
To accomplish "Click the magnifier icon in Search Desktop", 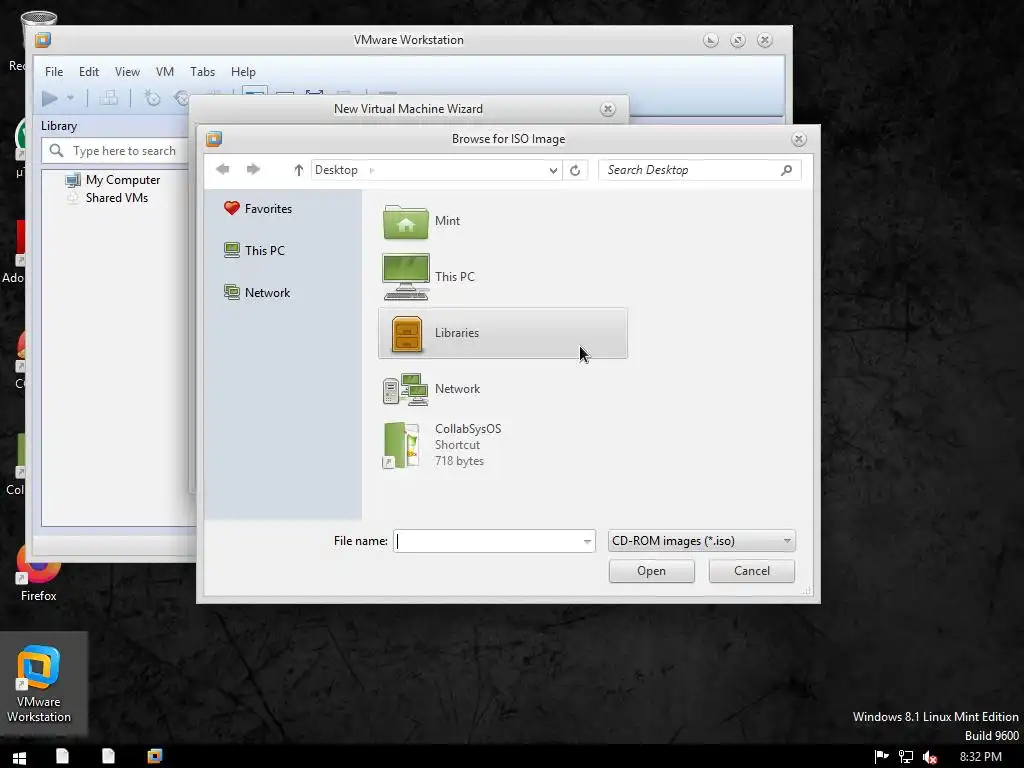I will pos(786,170).
